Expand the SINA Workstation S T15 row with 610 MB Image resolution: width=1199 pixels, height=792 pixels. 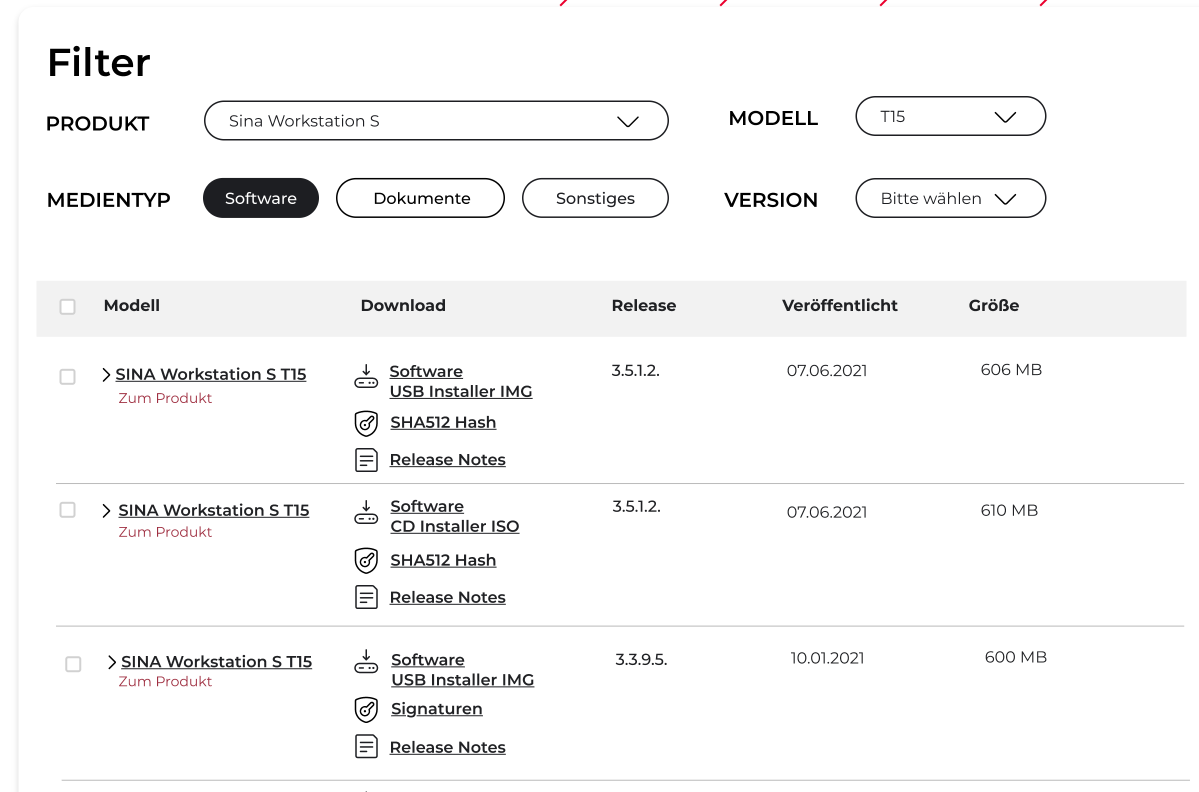click(106, 511)
